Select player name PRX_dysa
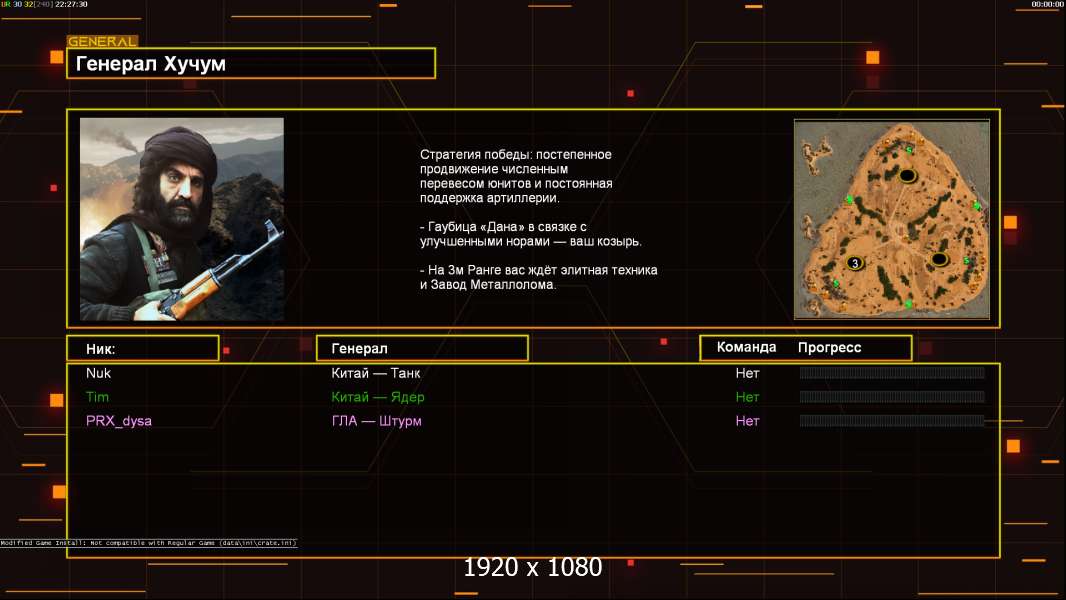The image size is (1066, 600). tap(119, 421)
